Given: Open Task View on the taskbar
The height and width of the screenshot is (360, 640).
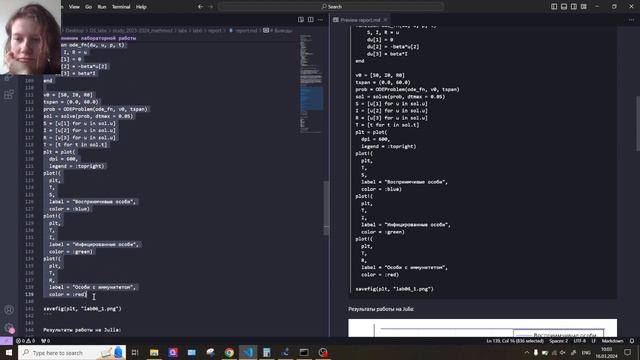Looking at the screenshot, I should click(135, 352).
